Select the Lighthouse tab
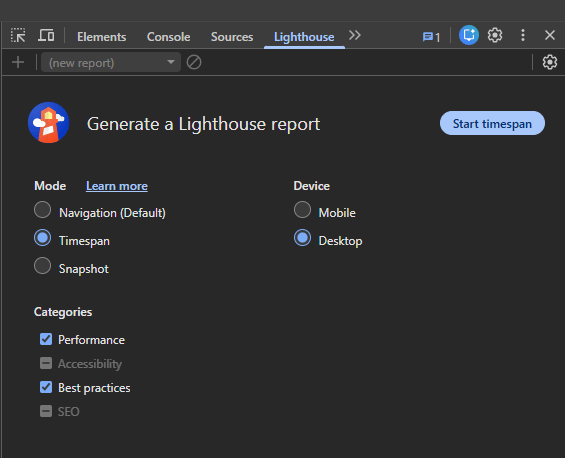This screenshot has height=458, width=565. (304, 37)
